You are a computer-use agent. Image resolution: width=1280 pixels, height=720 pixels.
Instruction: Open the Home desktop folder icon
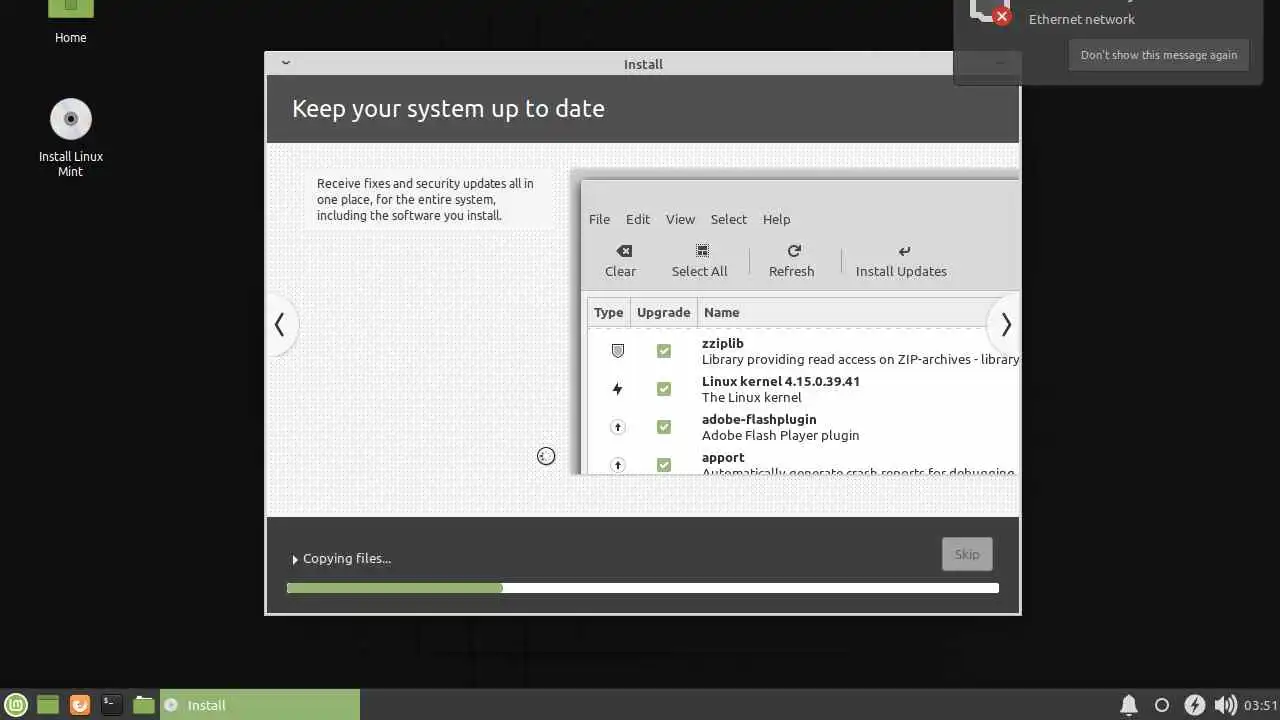pyautogui.click(x=70, y=9)
